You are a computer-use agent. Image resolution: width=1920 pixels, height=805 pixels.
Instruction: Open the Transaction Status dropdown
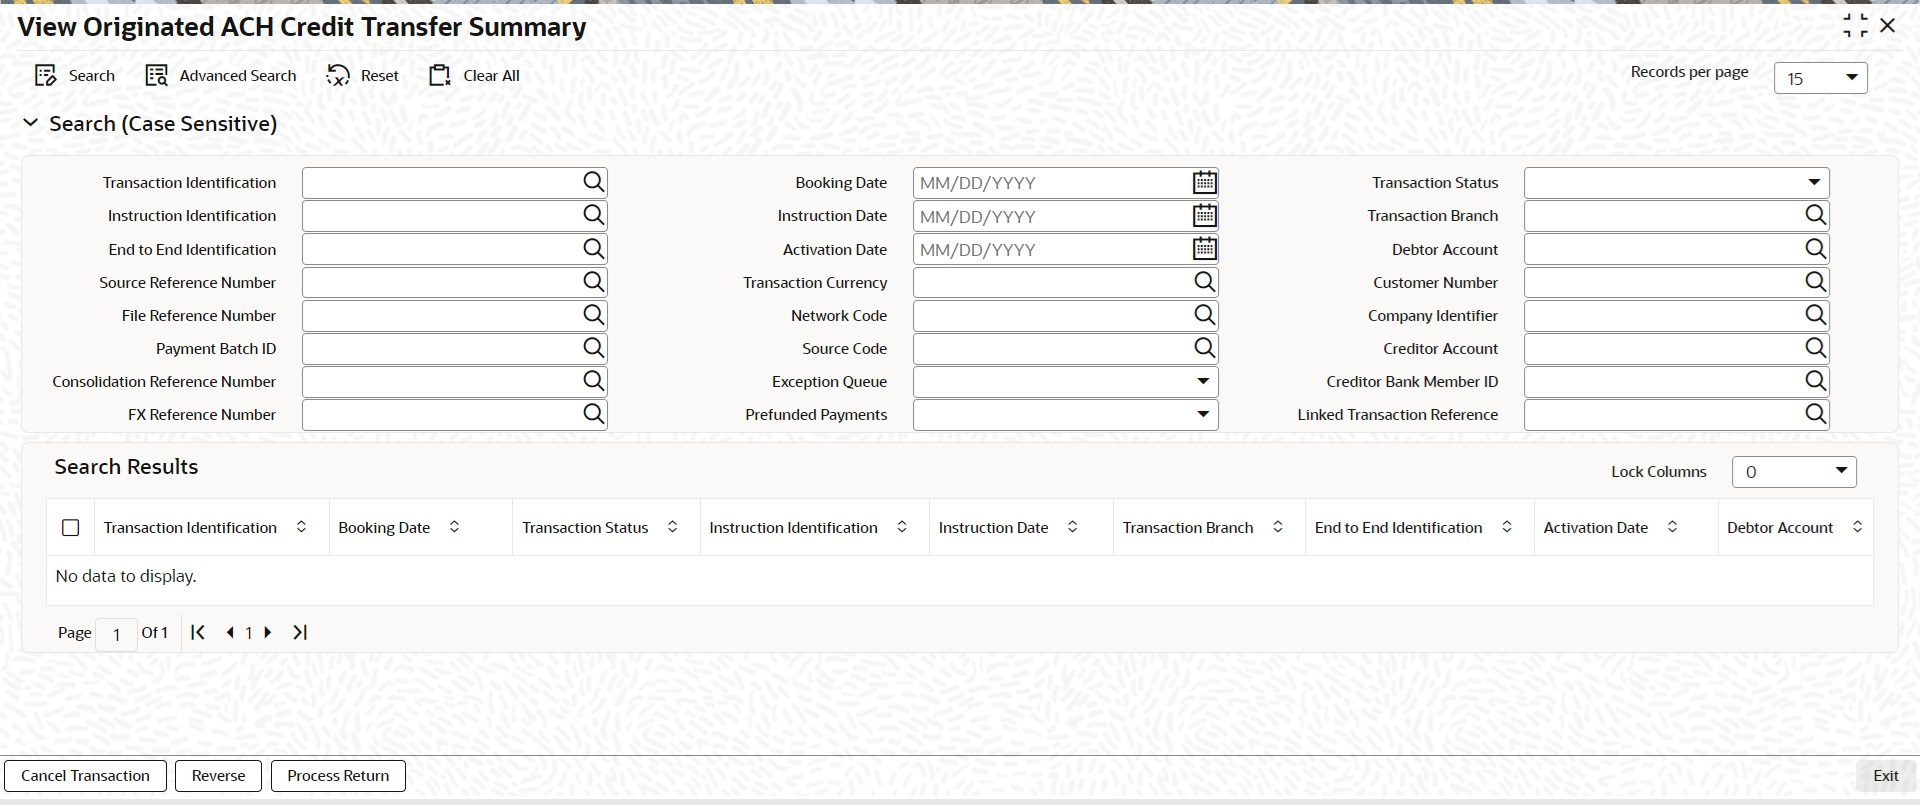[1676, 183]
